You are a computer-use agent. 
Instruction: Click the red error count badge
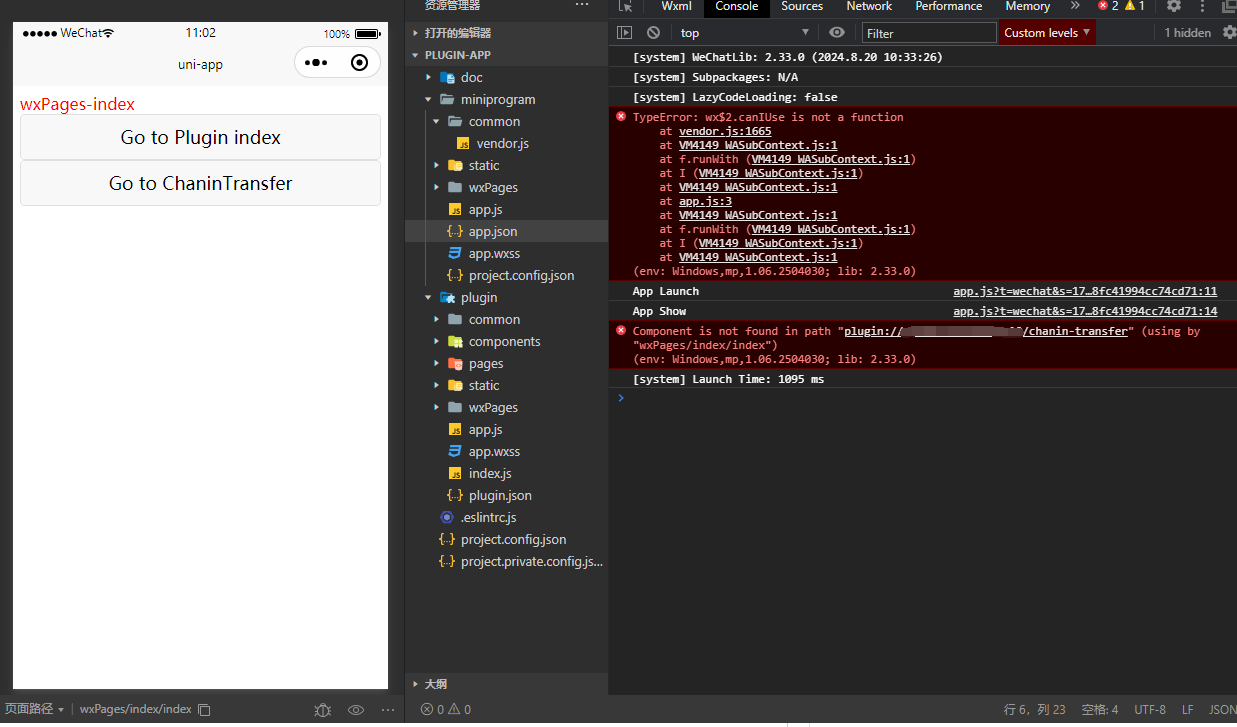pos(1108,6)
